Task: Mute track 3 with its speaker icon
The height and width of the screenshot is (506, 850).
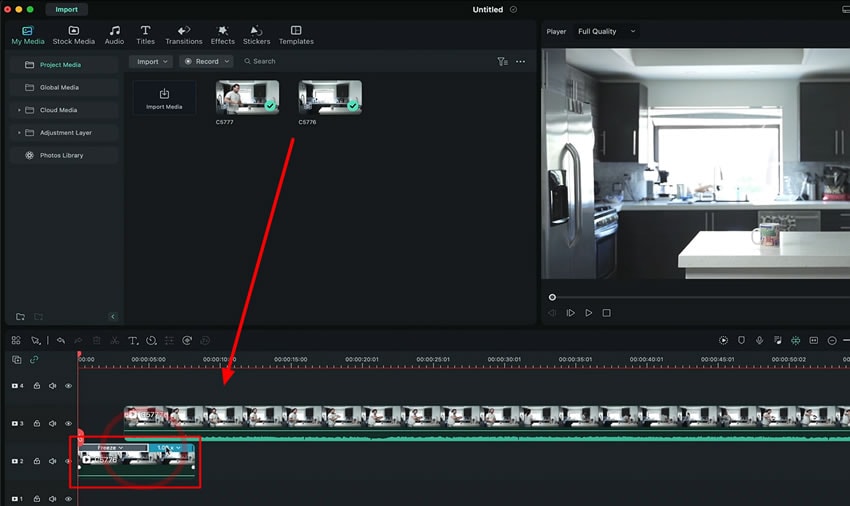Action: click(x=53, y=424)
